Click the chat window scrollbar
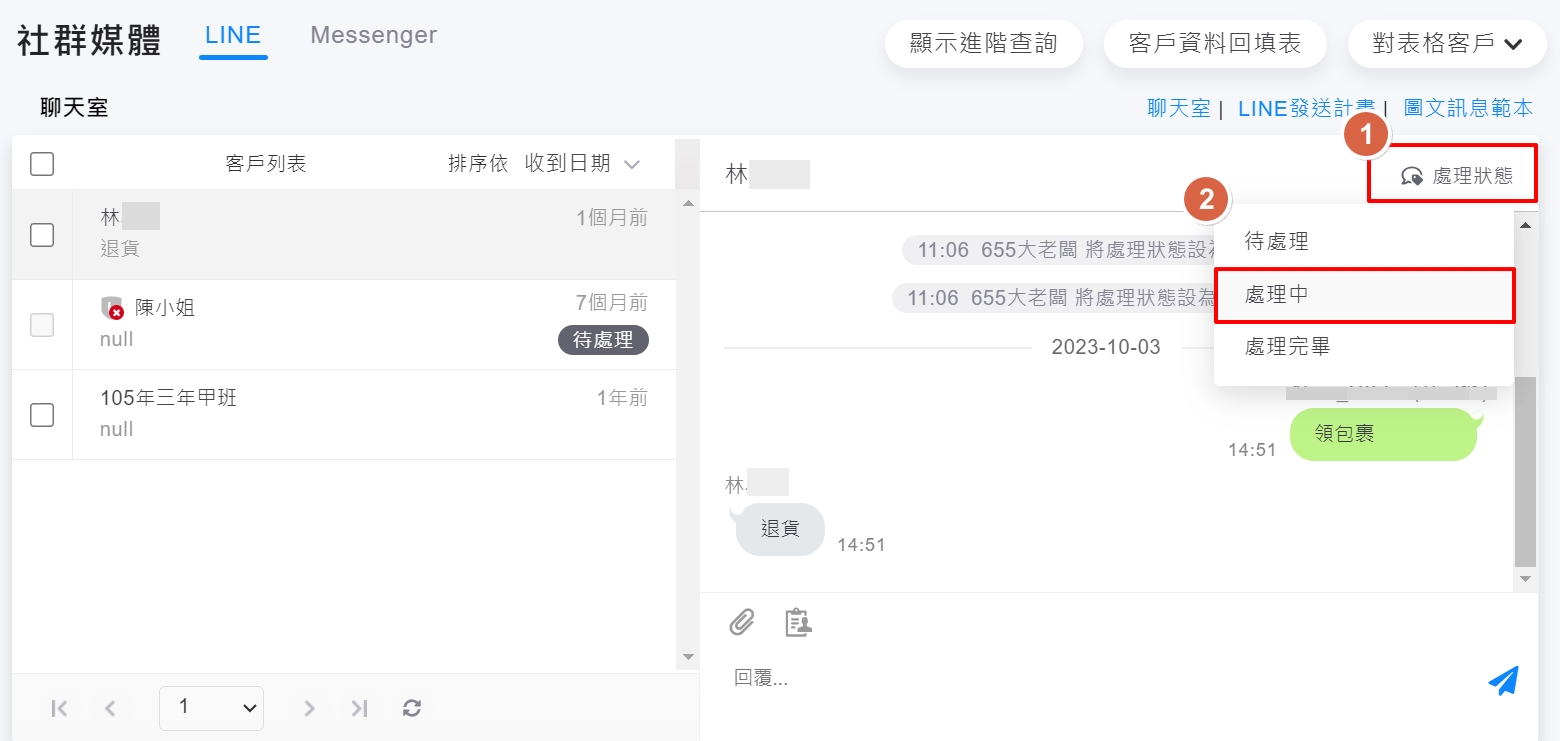This screenshot has width=1560, height=741. [x=1525, y=470]
